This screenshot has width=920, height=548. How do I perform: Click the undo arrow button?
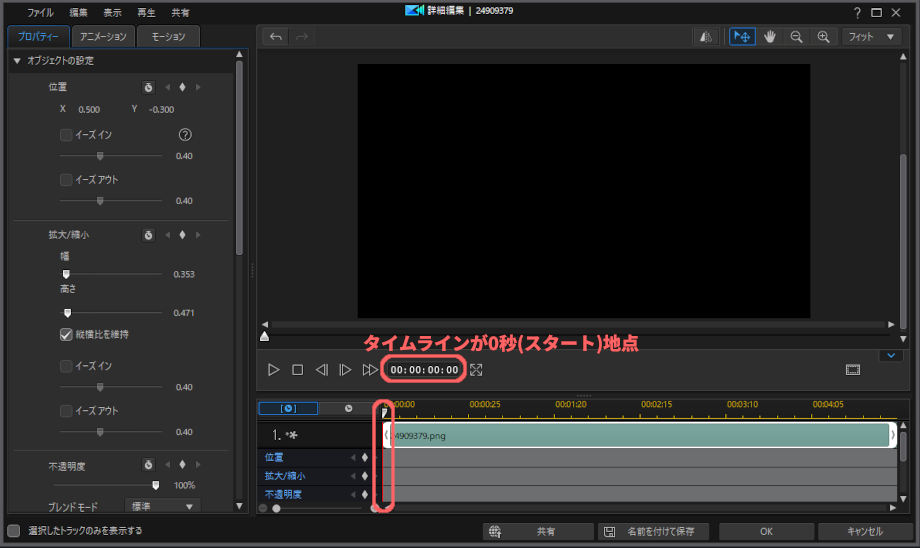tap(276, 36)
